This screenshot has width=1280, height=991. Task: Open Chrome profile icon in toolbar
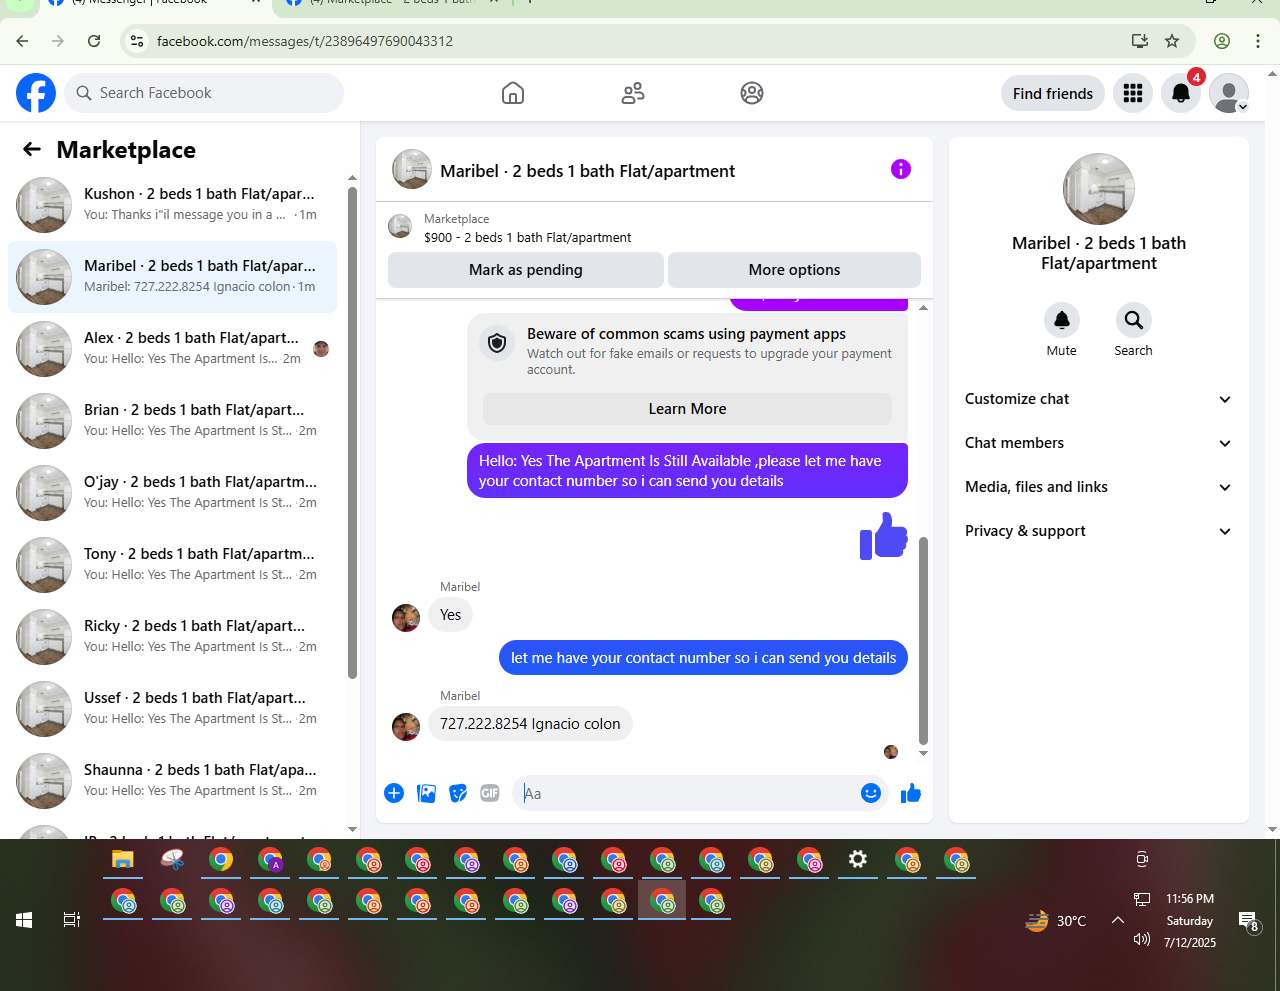pos(1222,41)
